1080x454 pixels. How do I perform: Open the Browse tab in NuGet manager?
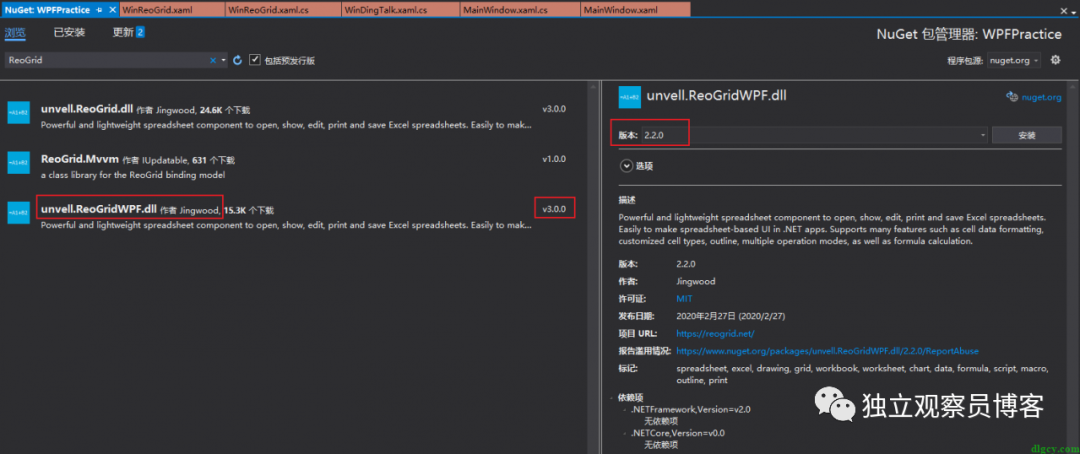tap(15, 32)
